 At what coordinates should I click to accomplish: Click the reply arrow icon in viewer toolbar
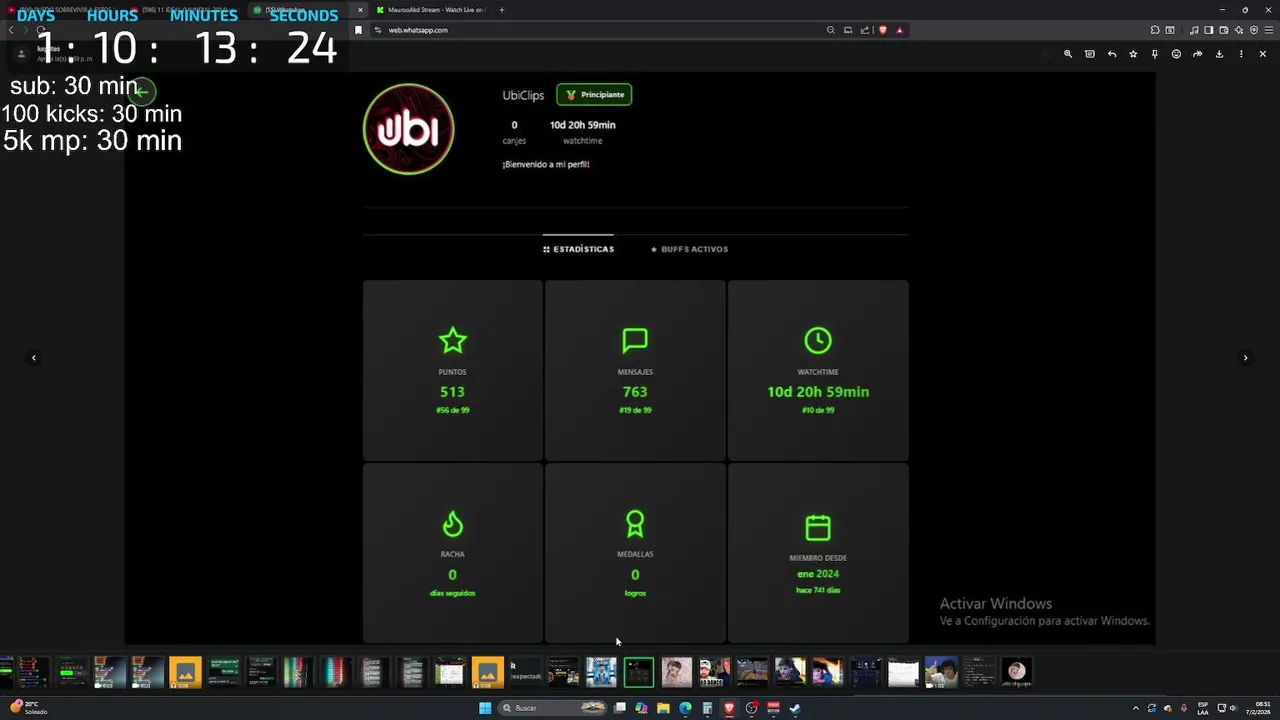pos(1111,54)
